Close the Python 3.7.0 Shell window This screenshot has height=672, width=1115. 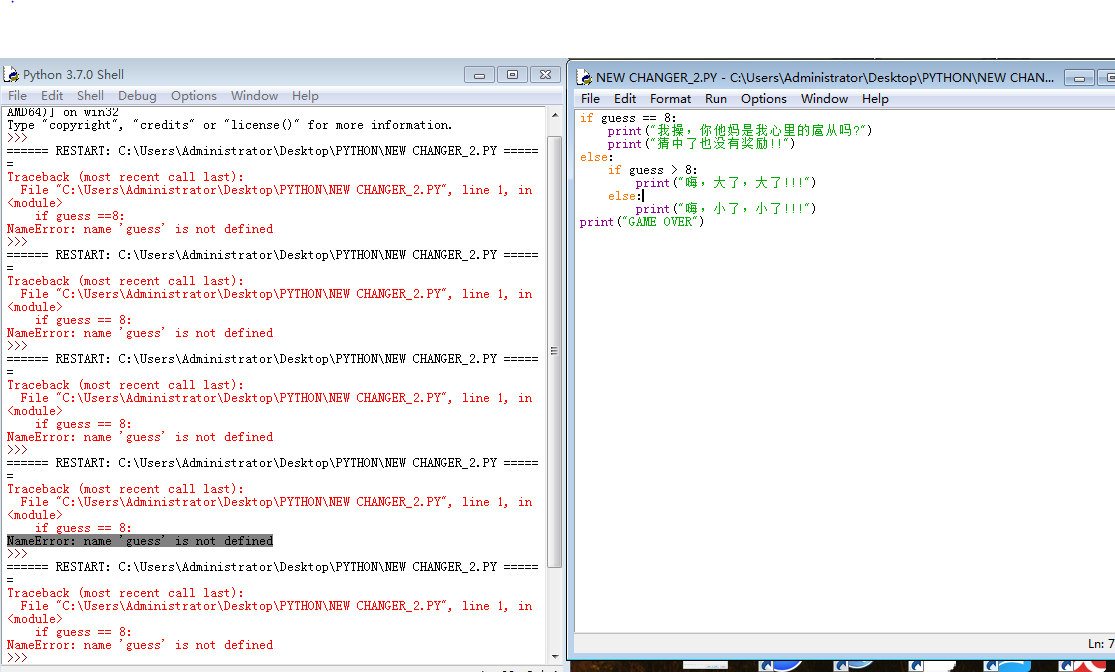[545, 75]
